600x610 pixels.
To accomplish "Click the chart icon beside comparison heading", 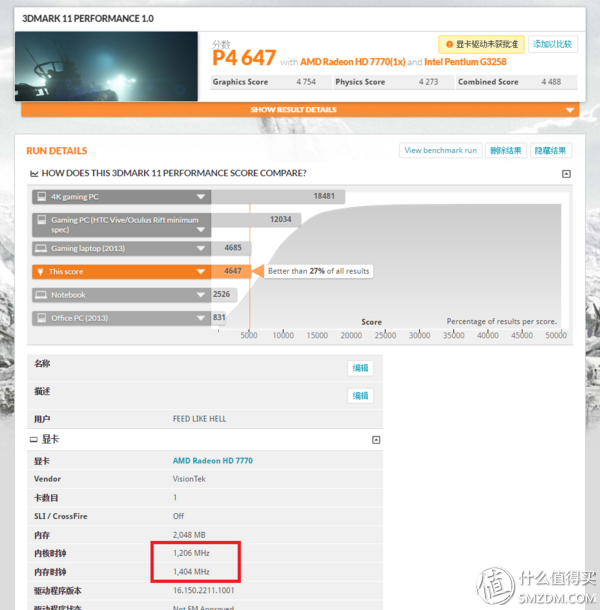I will [x=34, y=174].
